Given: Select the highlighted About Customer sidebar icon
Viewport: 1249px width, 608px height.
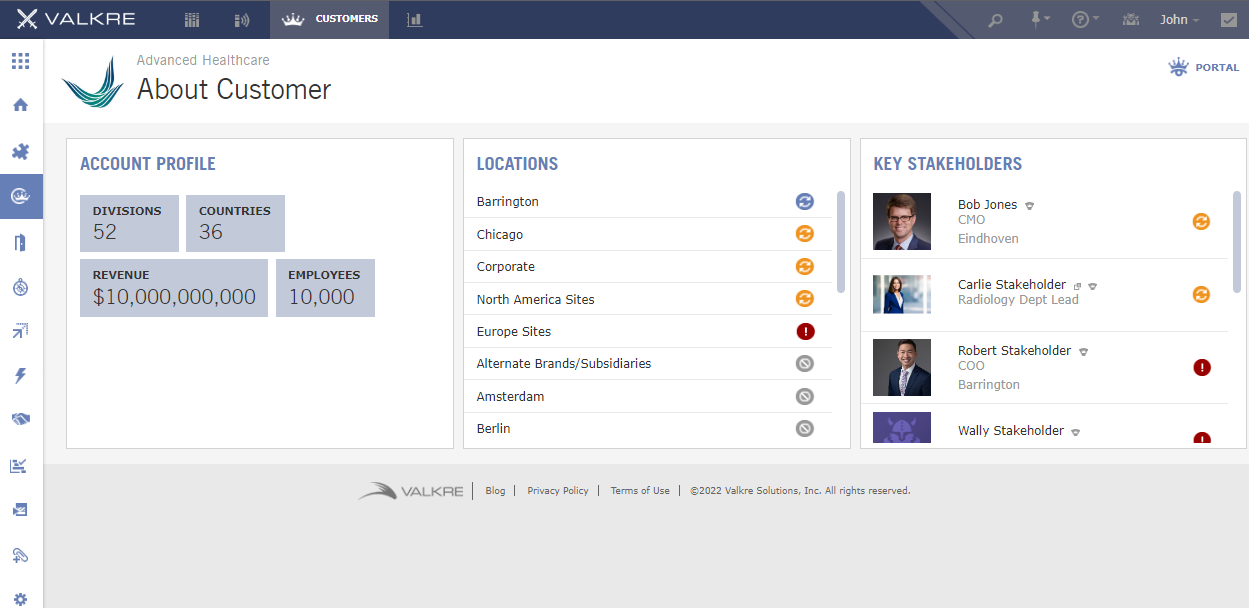Looking at the screenshot, I should (20, 196).
